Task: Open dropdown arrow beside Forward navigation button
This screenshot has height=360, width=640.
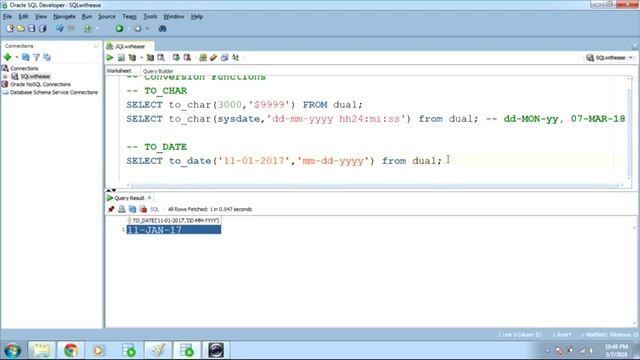Action: 147,29
